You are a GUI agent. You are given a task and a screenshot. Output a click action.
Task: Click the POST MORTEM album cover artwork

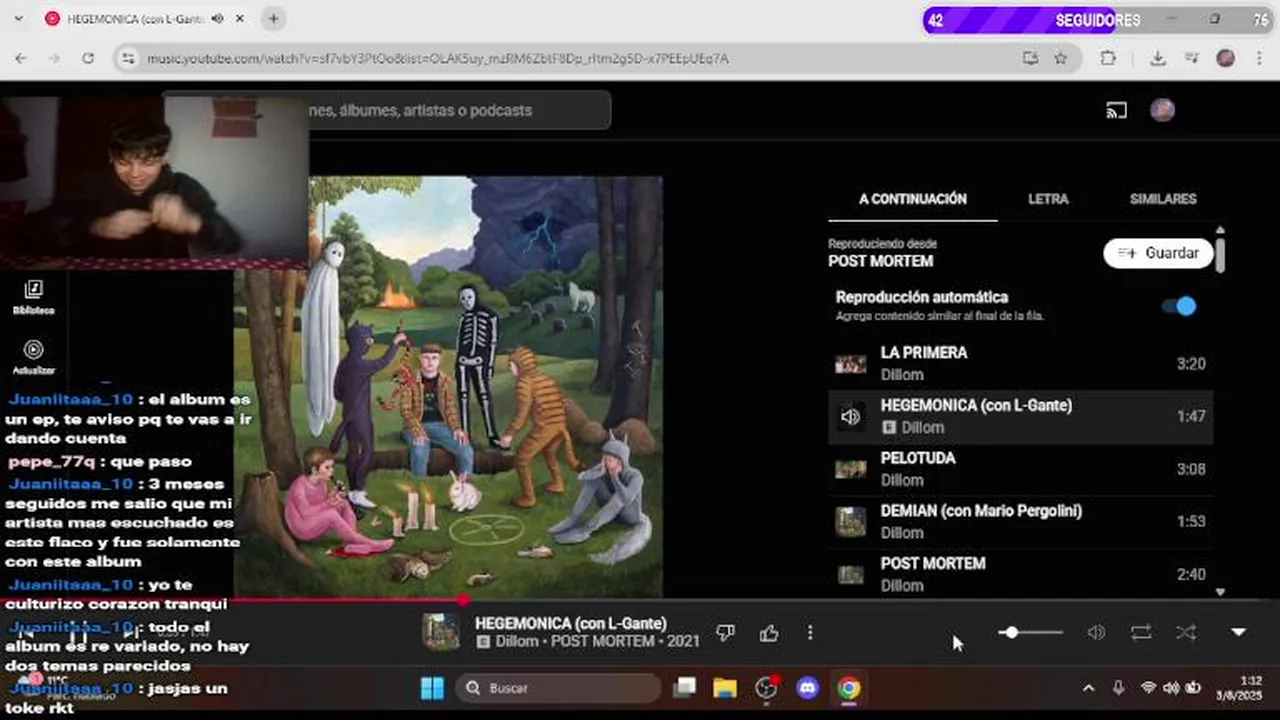pos(448,387)
